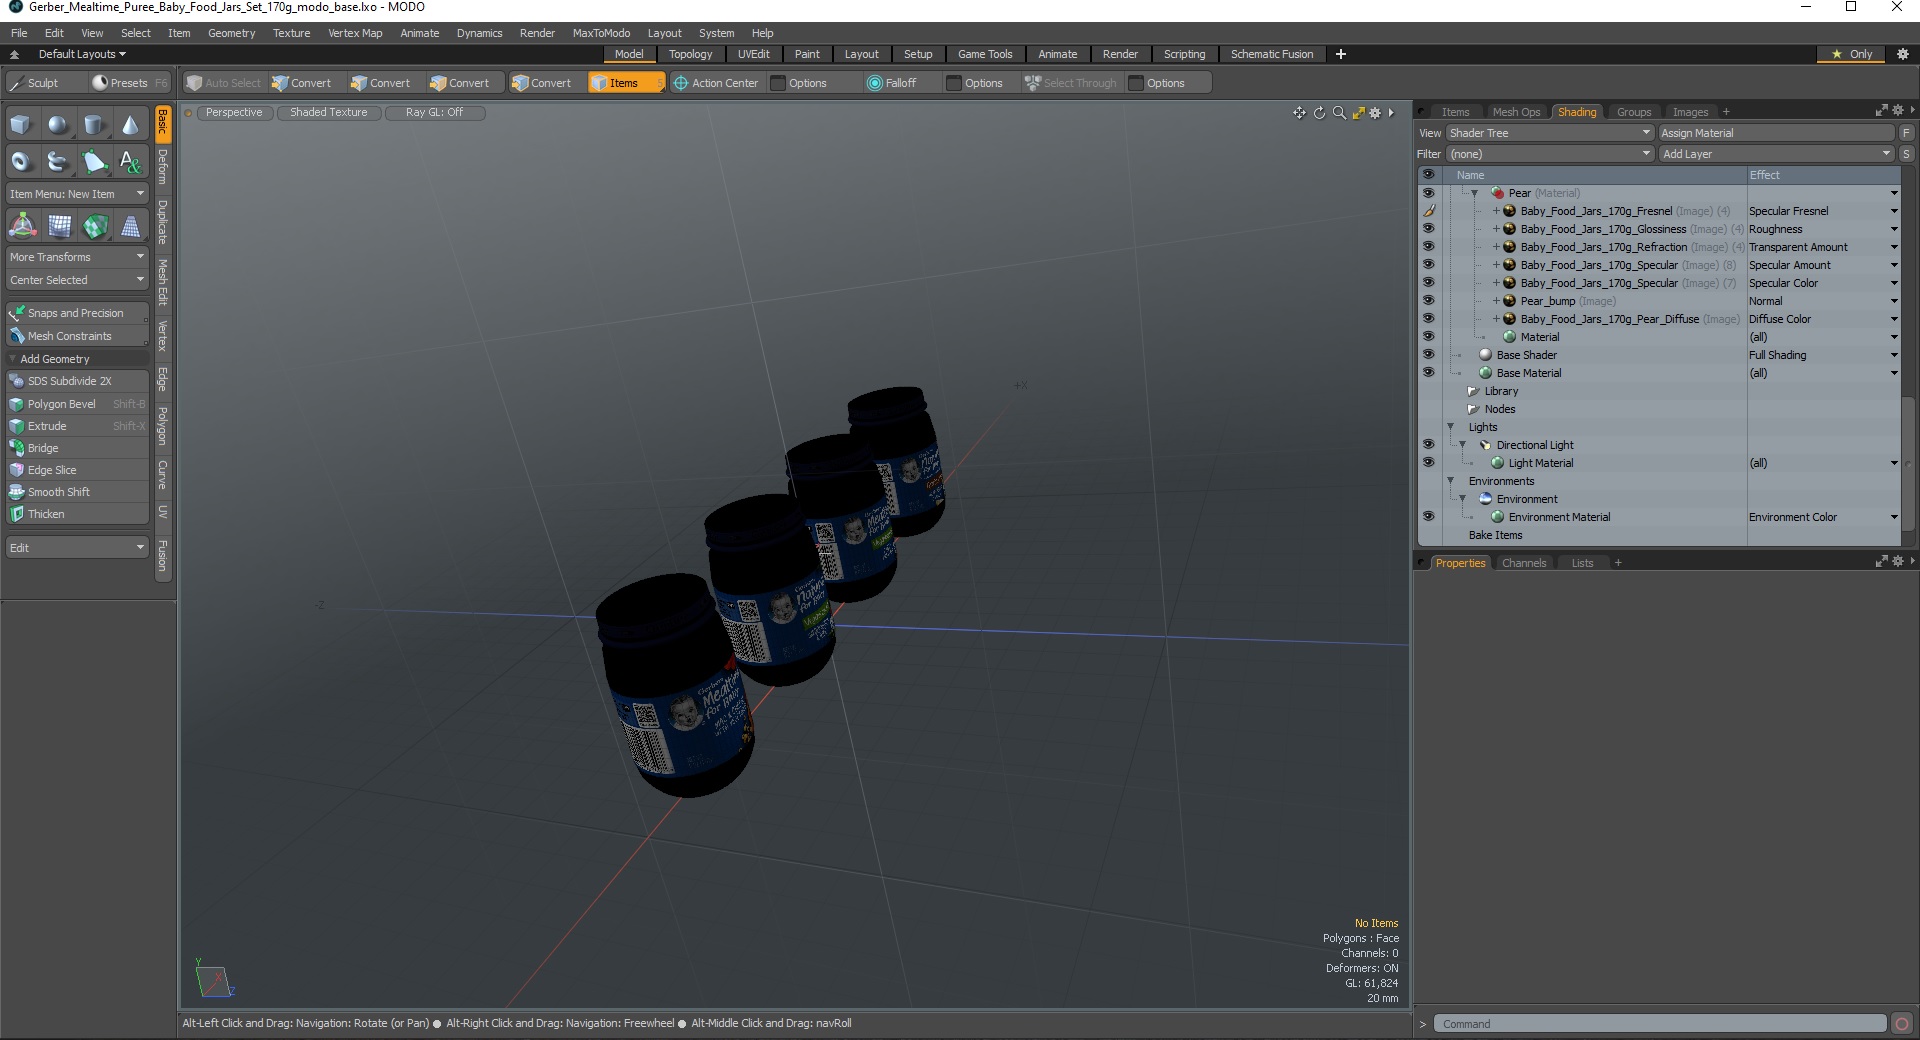Switch to the UVEdit layout tab

[x=753, y=54]
